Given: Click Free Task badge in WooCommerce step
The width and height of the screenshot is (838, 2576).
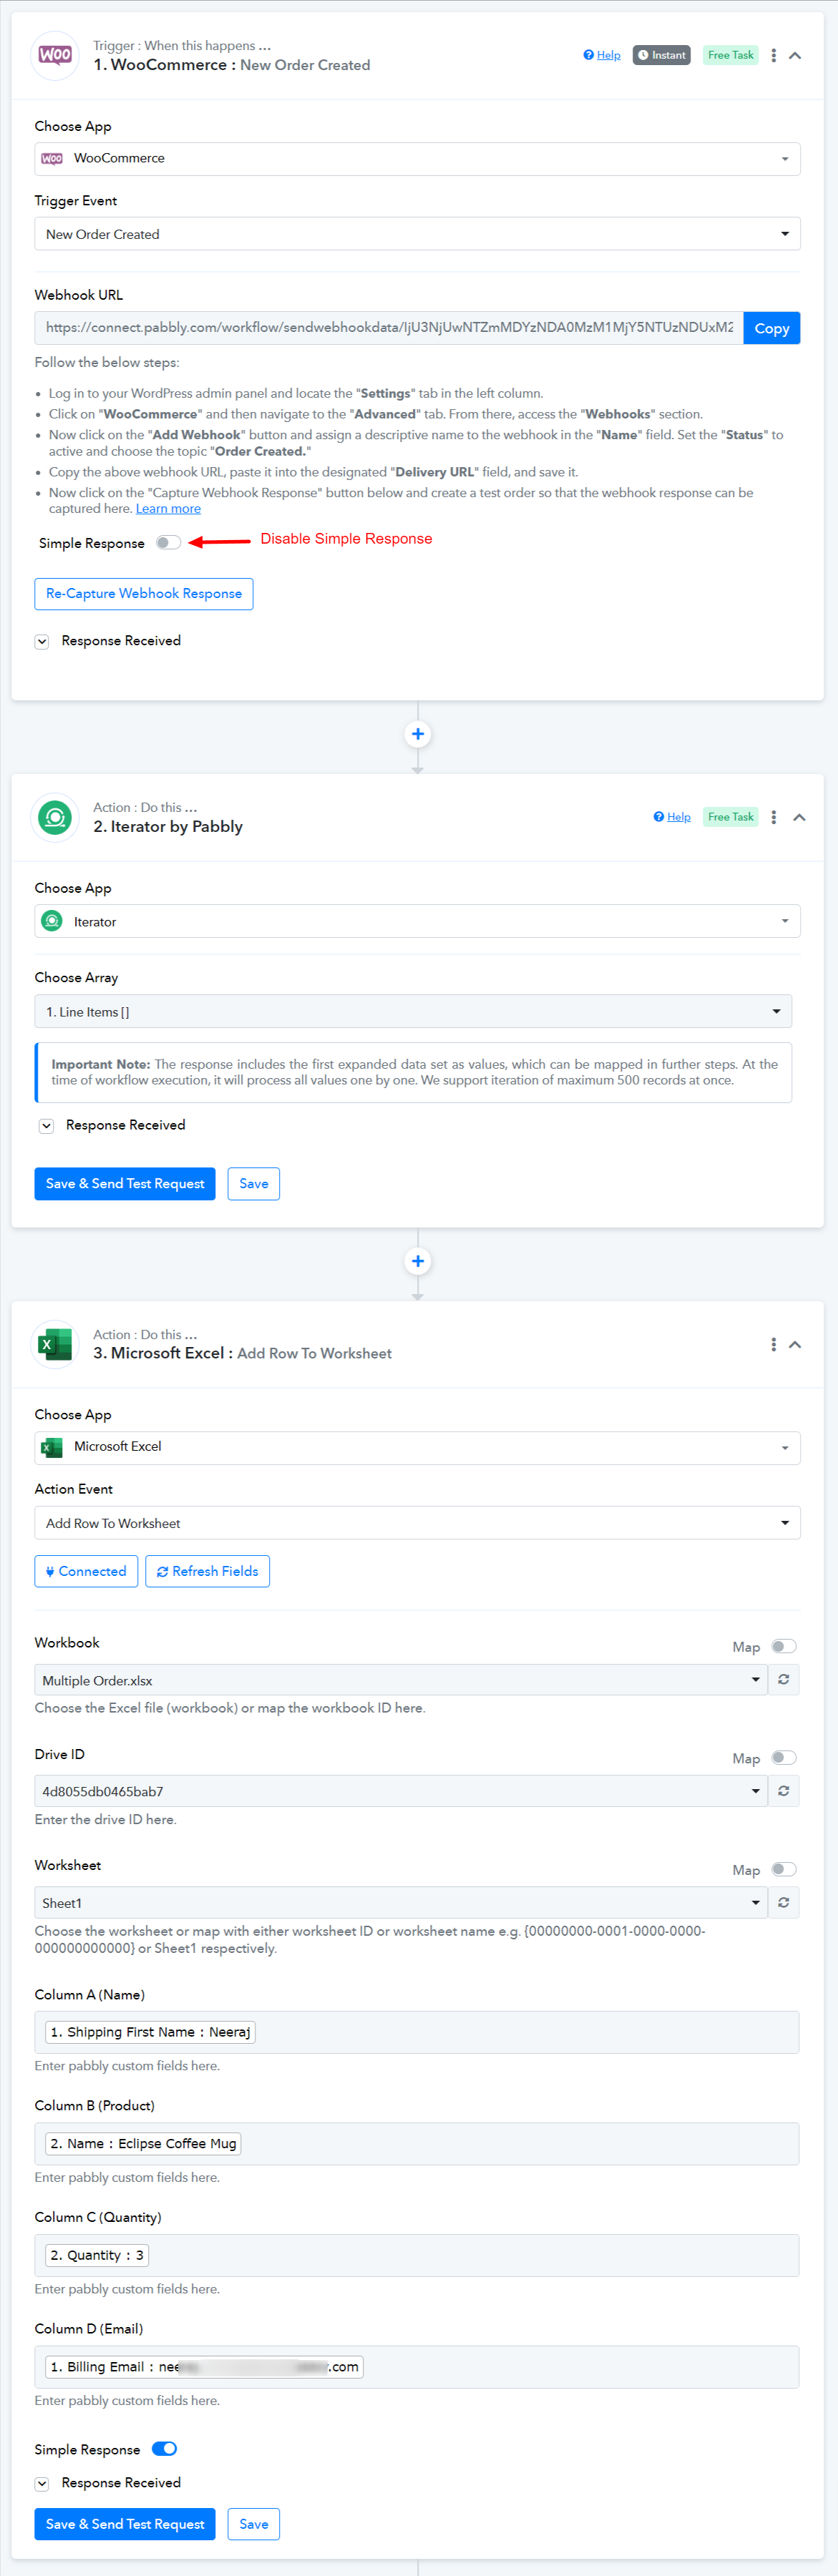Looking at the screenshot, I should click(x=731, y=55).
